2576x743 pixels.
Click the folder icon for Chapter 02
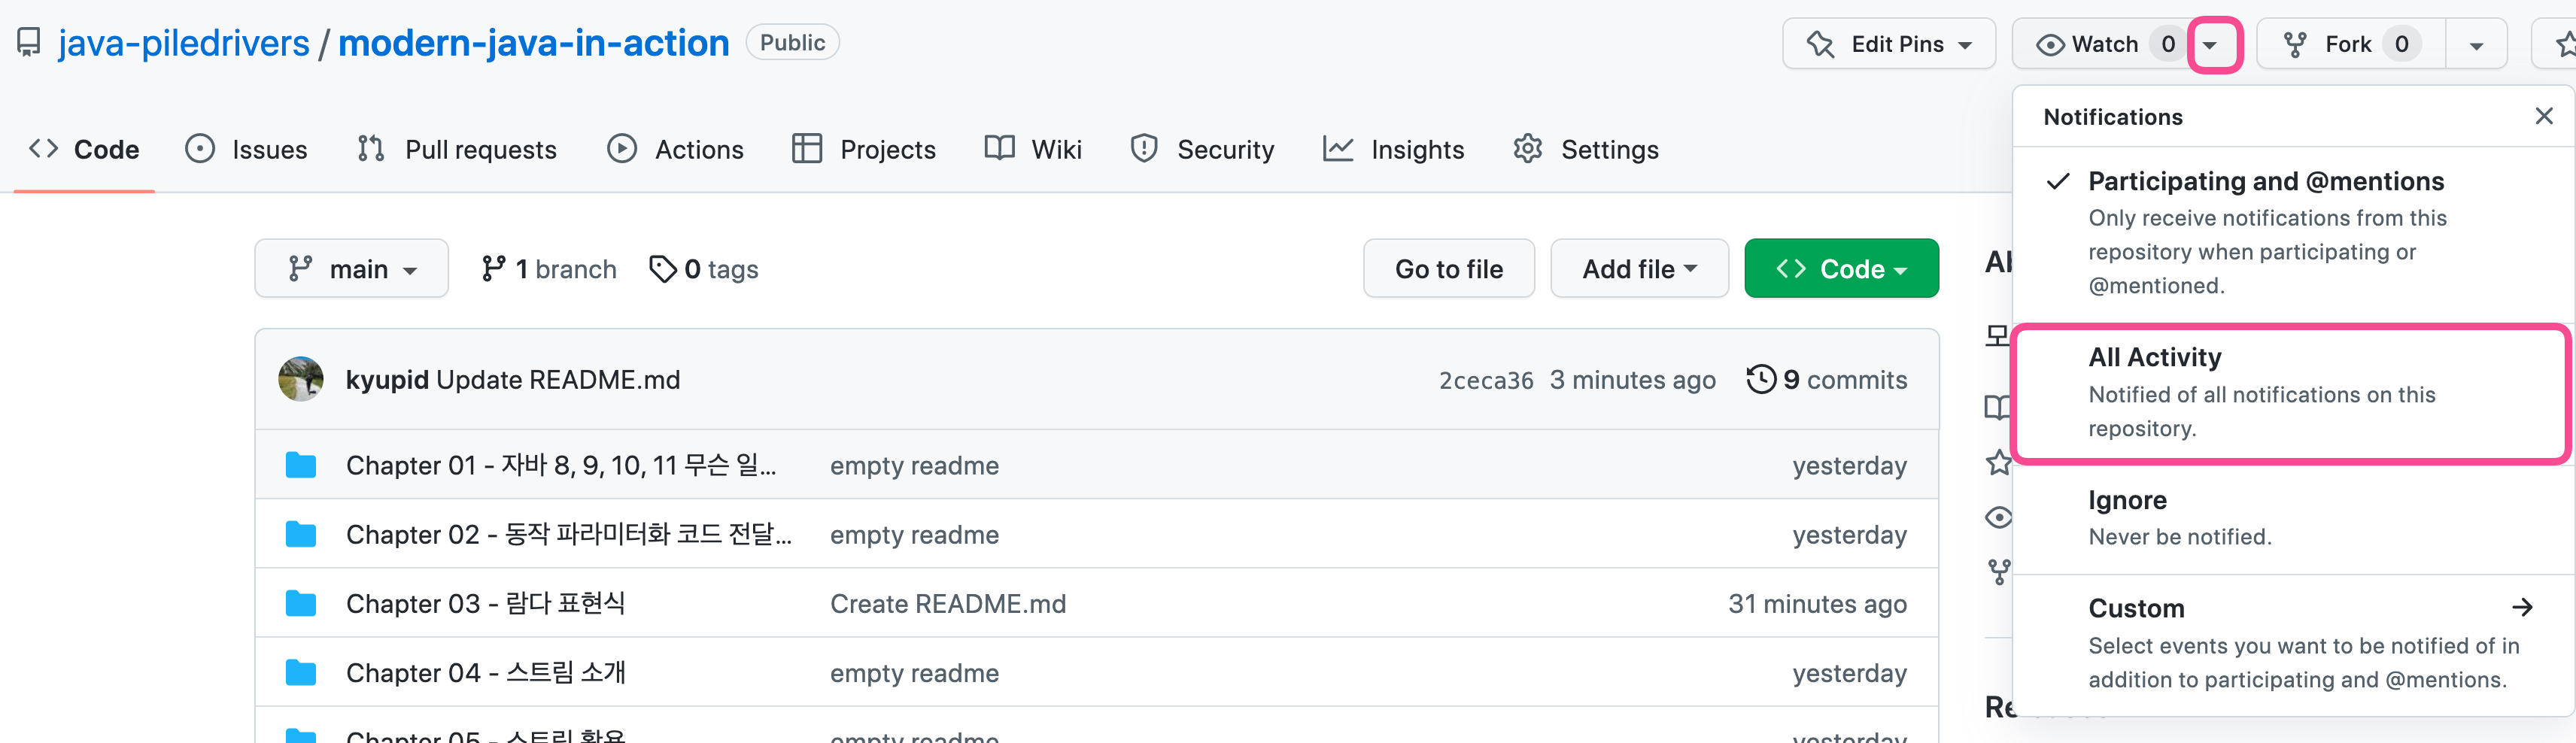point(301,534)
